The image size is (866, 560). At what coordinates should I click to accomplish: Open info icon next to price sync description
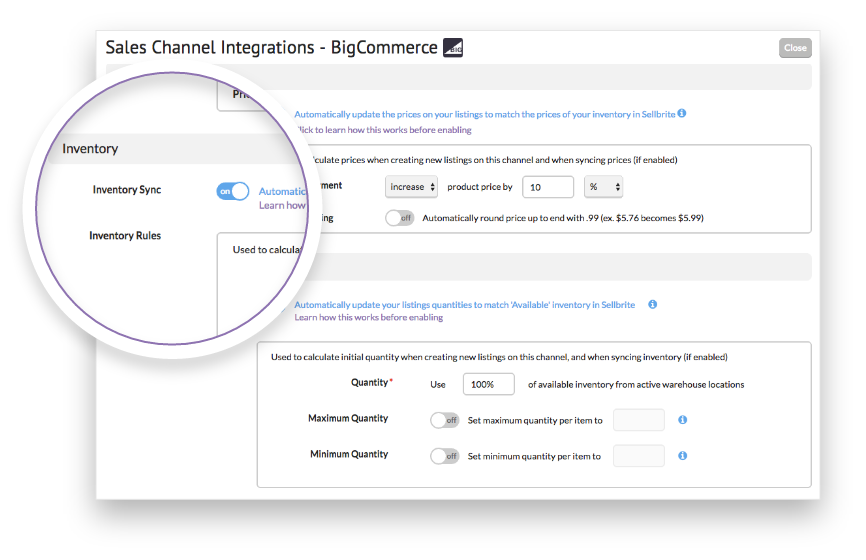tap(682, 113)
